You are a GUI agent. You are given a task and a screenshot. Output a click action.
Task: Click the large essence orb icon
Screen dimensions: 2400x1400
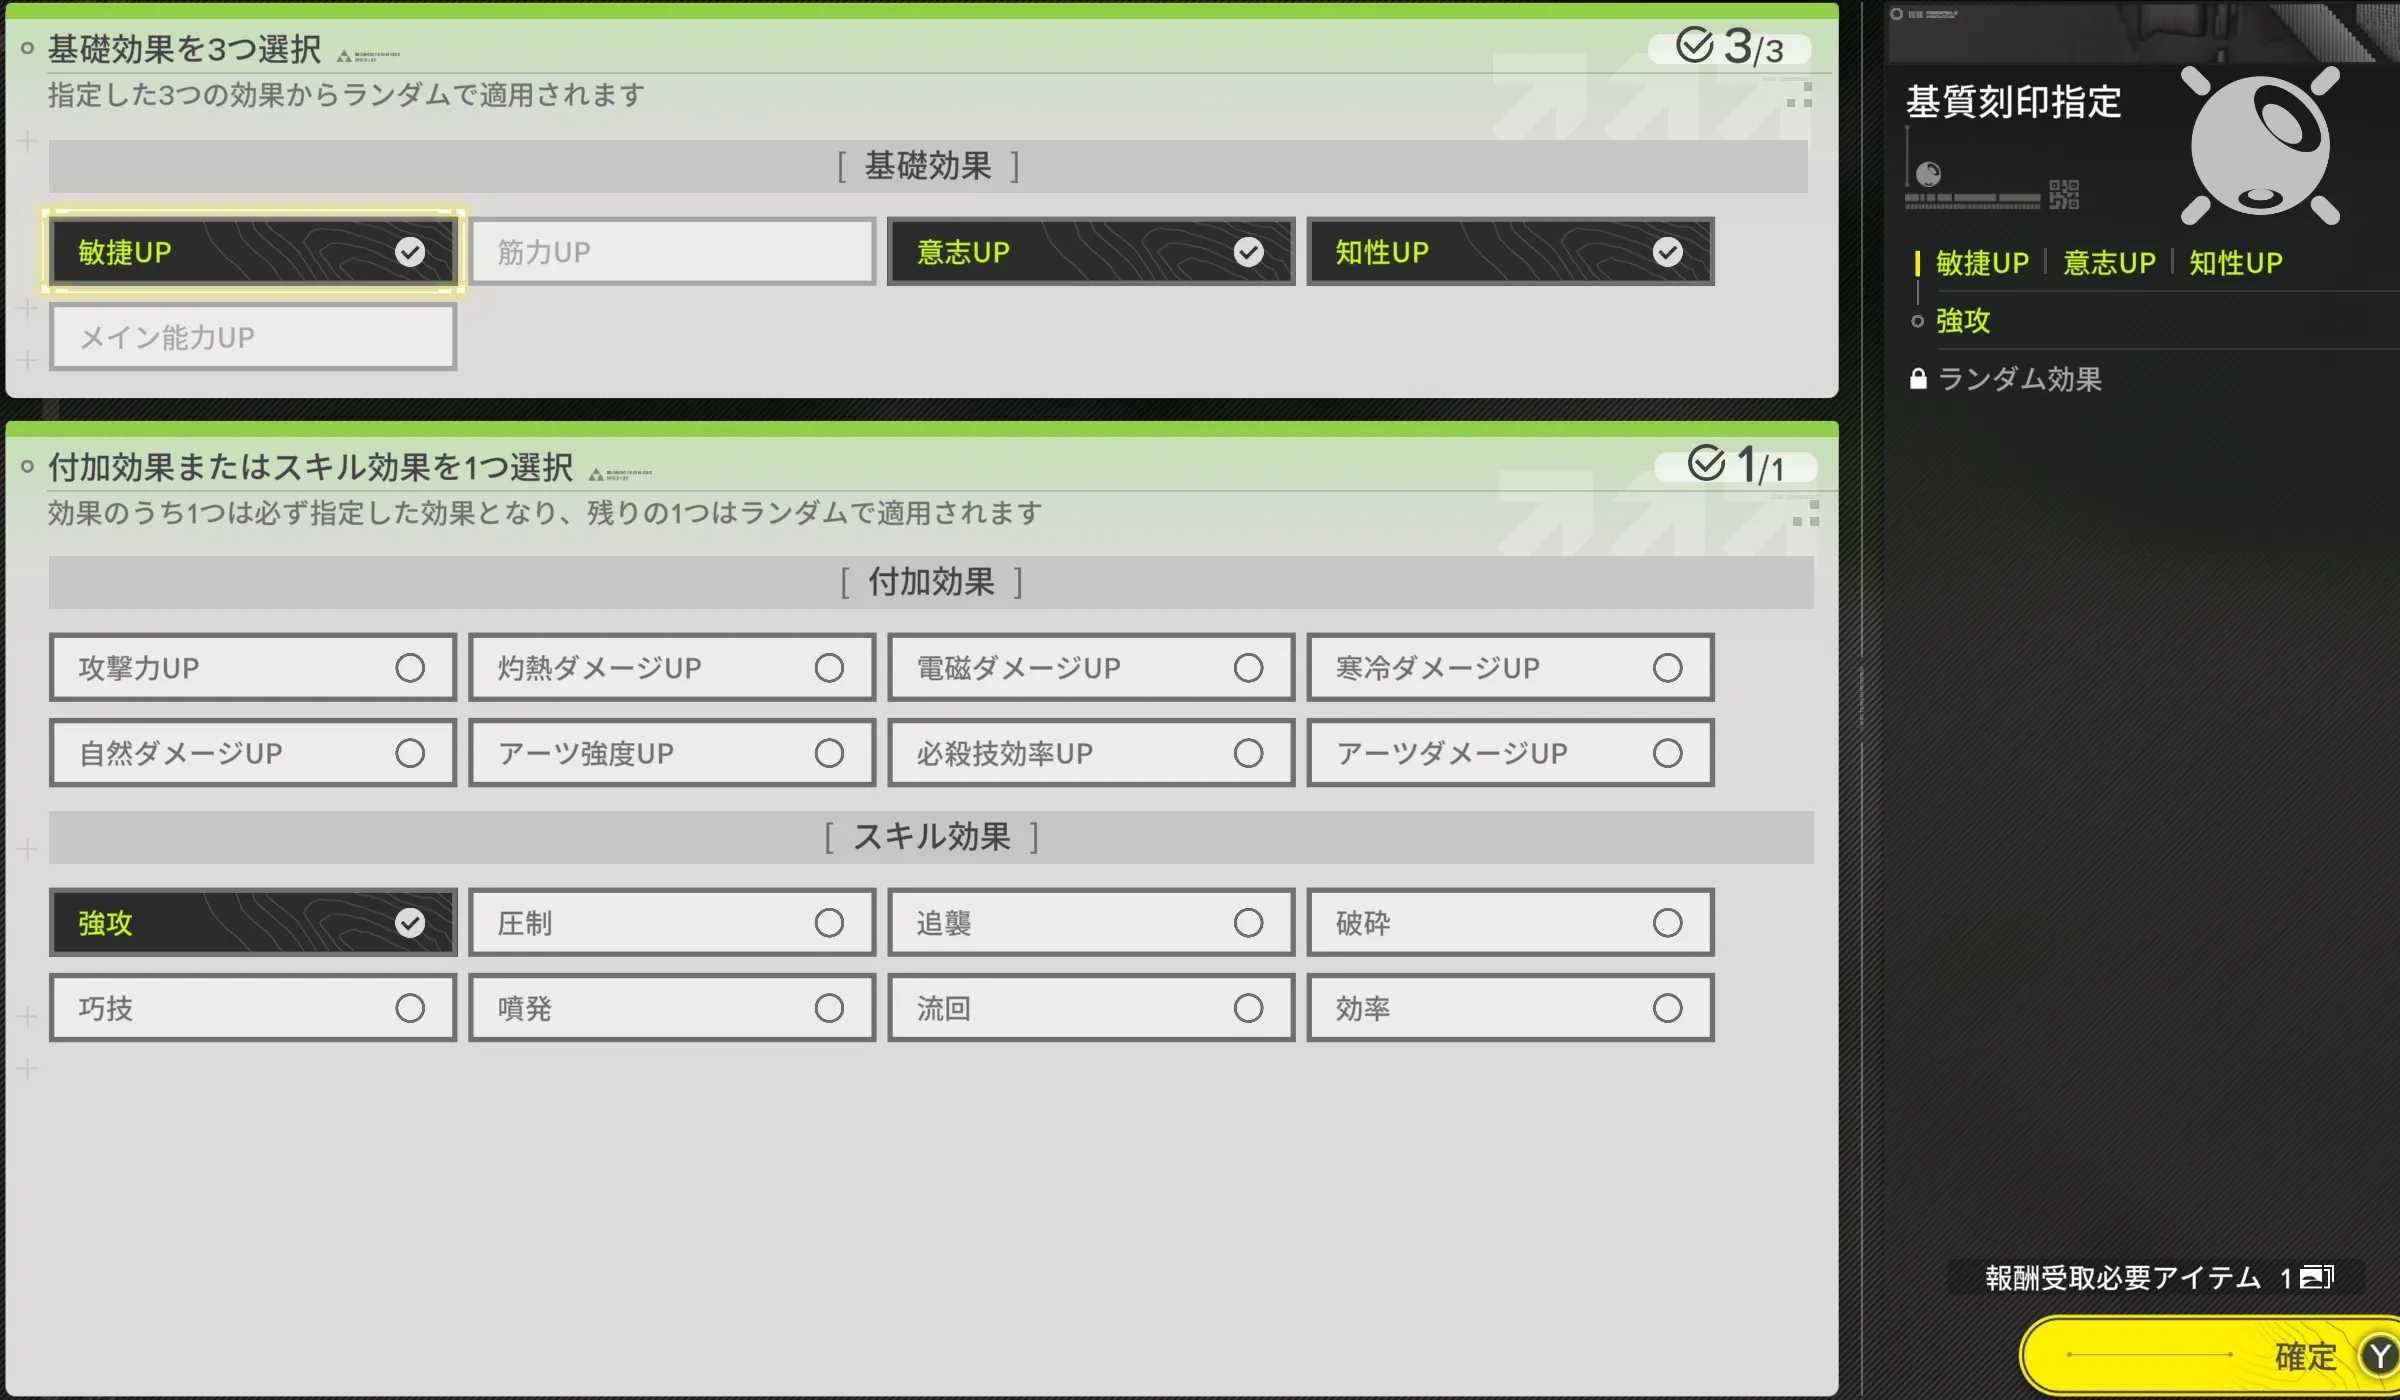point(2260,145)
